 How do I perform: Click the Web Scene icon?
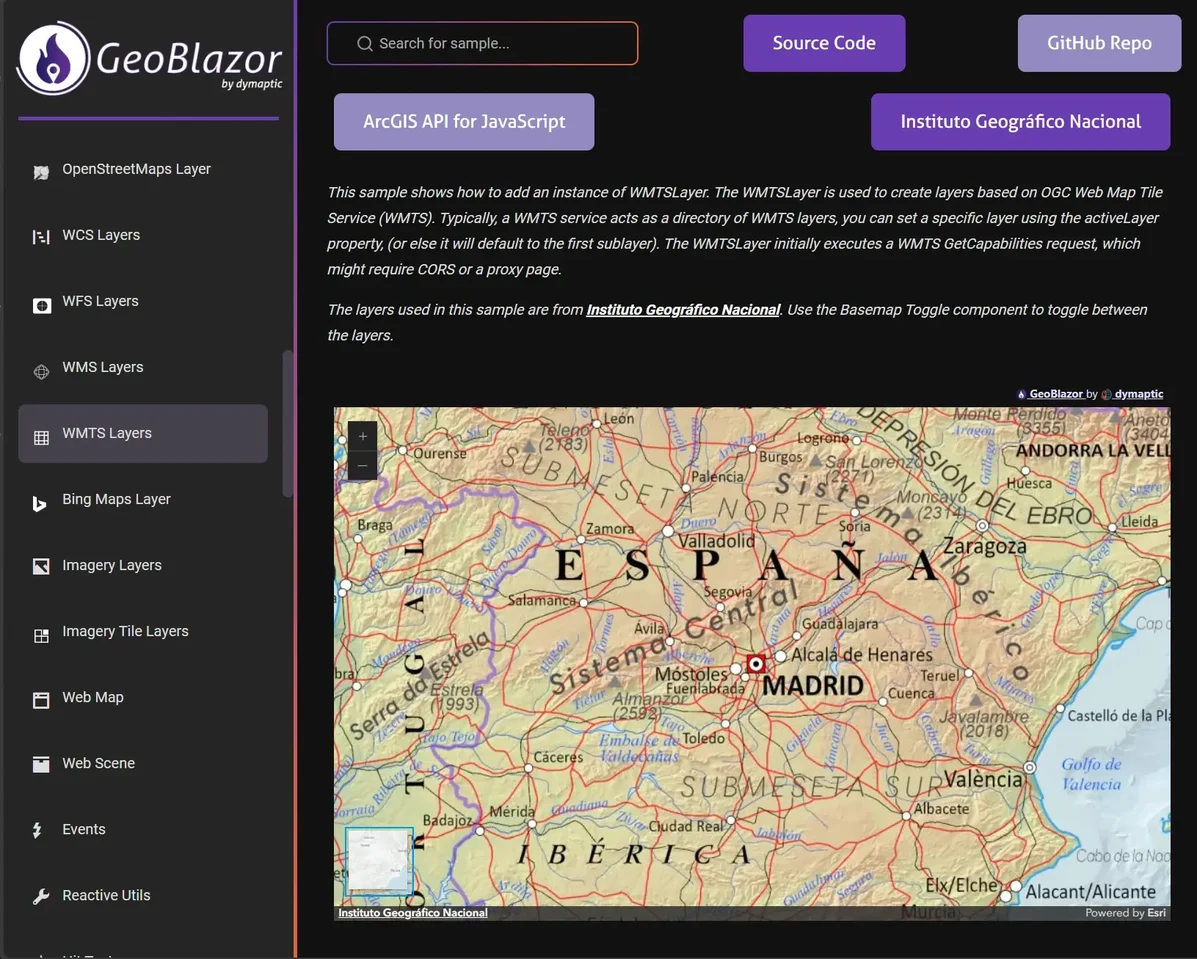pos(41,764)
